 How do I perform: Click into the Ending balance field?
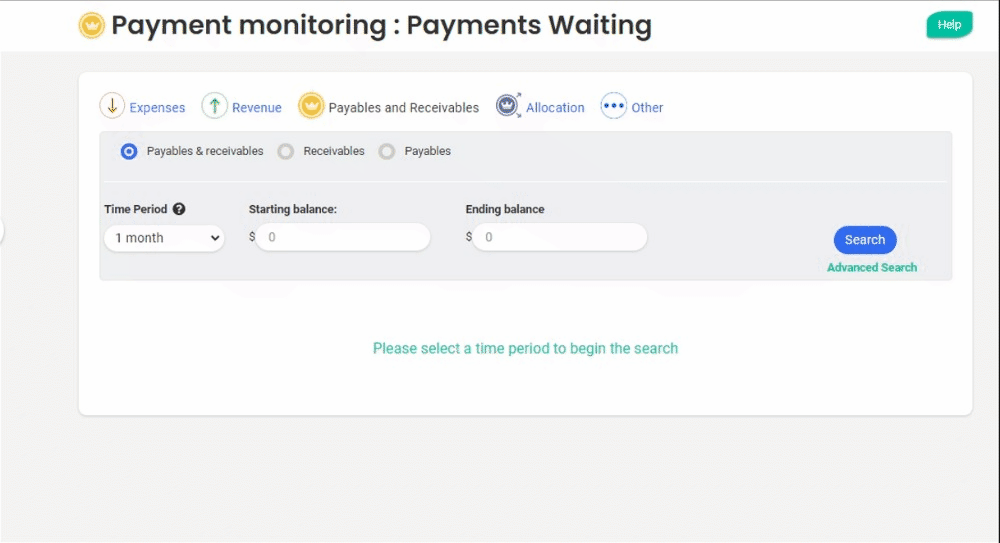tap(560, 238)
